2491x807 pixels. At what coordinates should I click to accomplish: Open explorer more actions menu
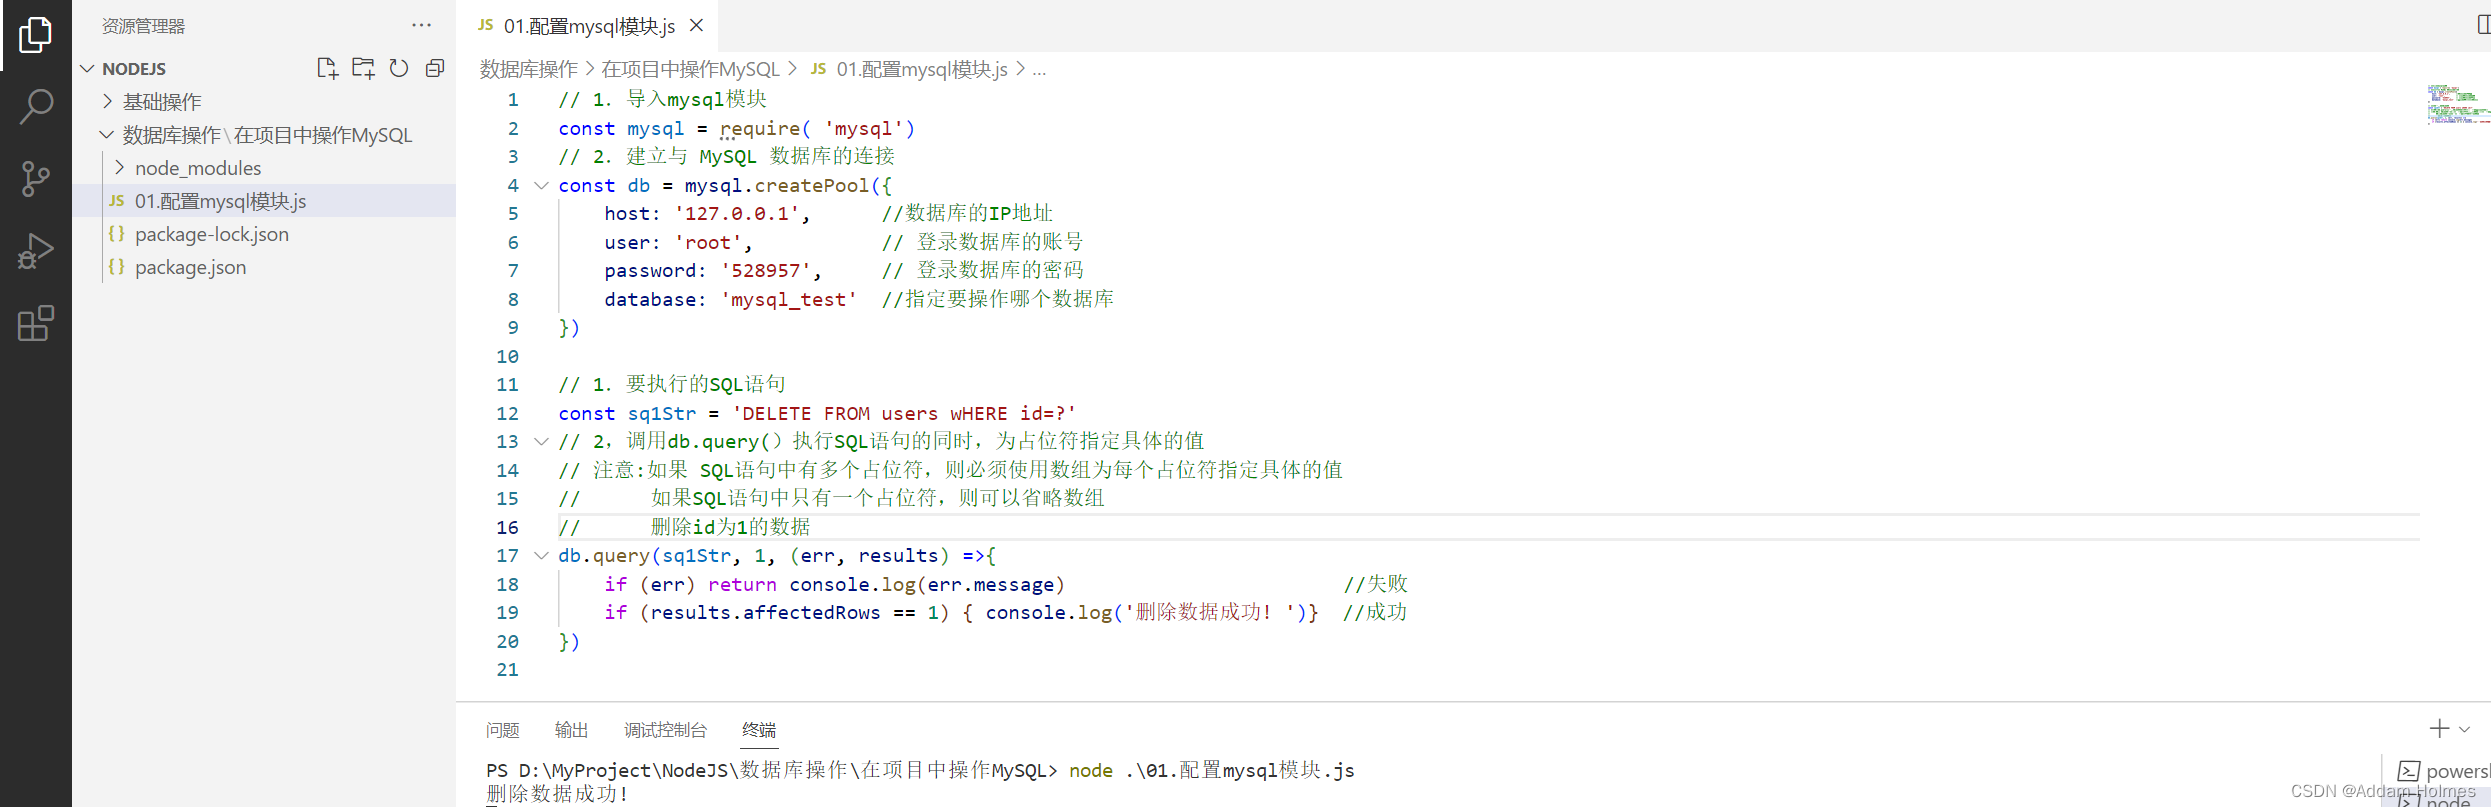[x=422, y=25]
